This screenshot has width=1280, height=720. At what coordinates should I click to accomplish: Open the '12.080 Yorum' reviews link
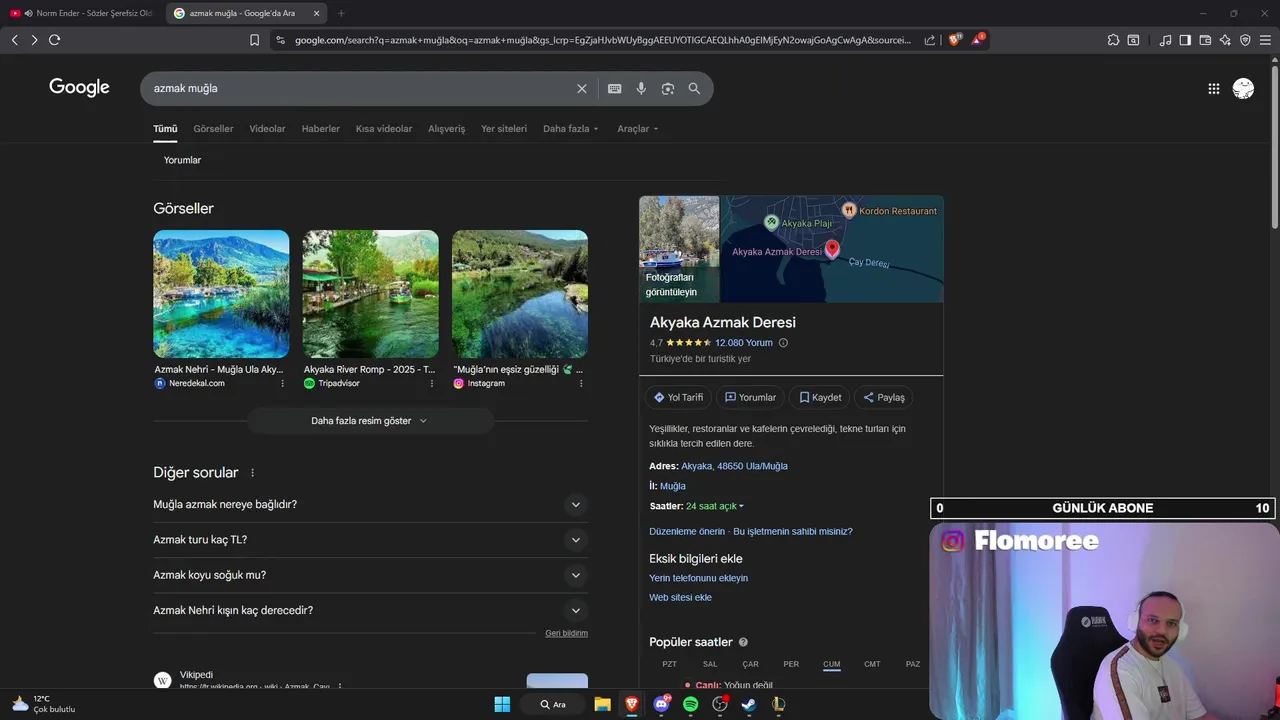[x=744, y=343]
